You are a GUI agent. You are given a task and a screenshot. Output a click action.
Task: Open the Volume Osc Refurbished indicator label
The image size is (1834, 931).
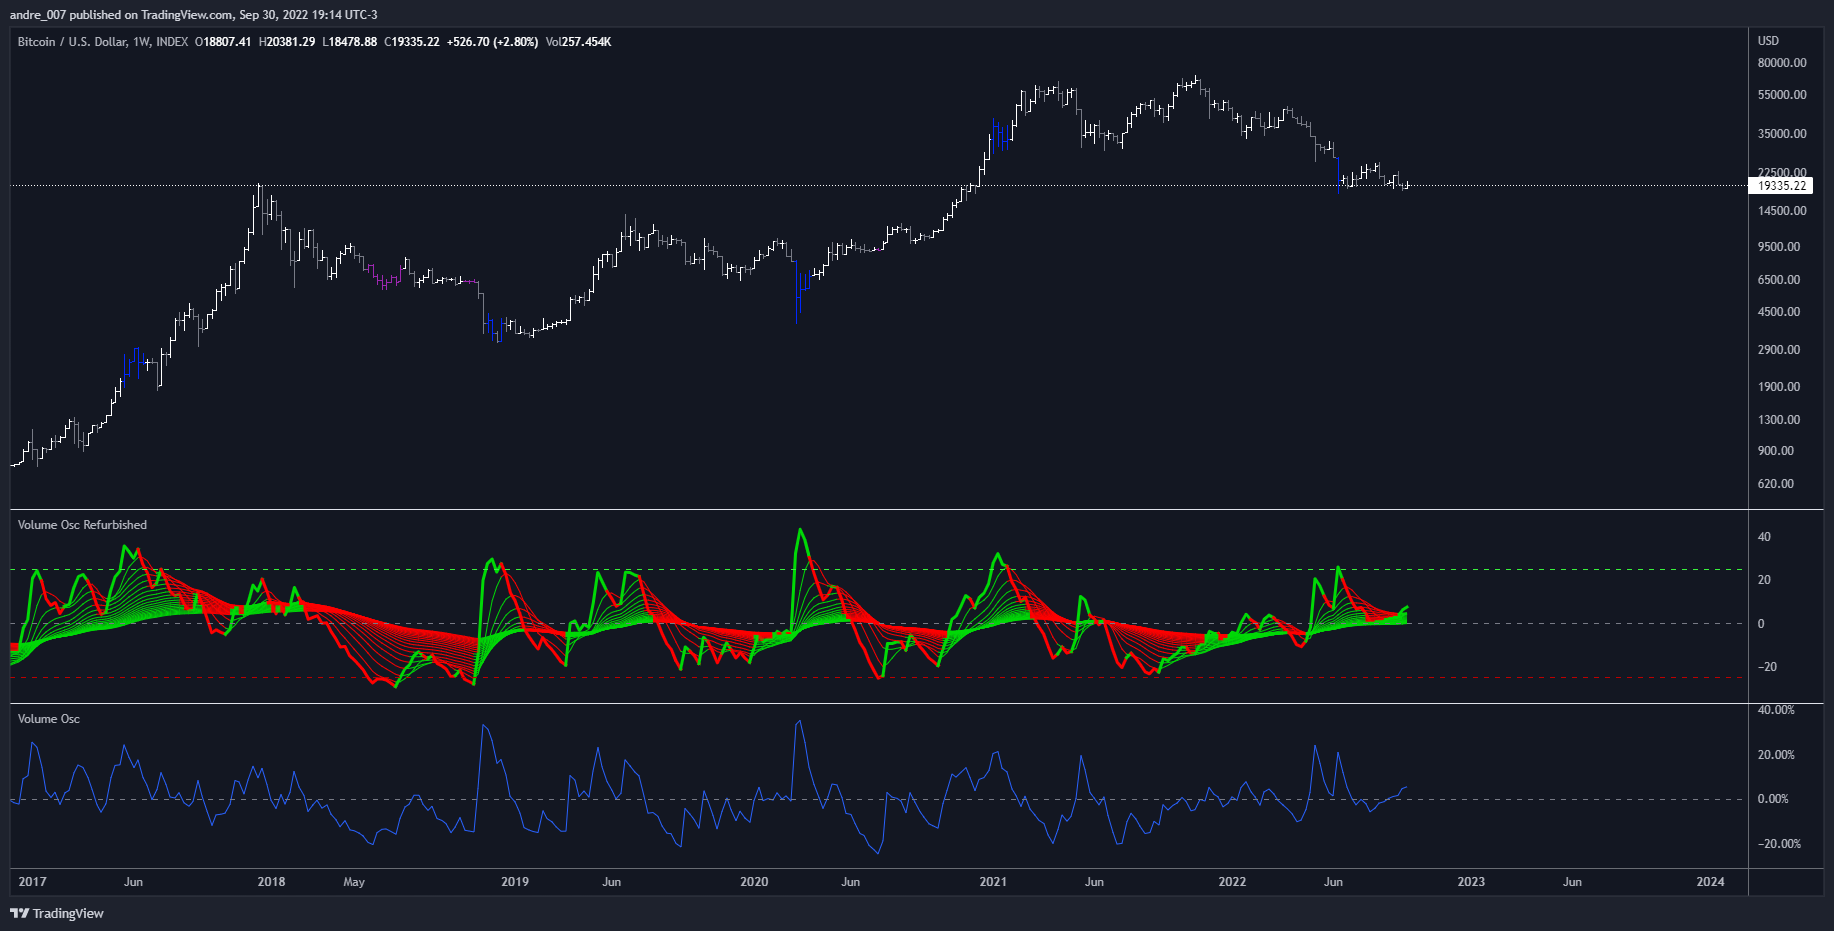[82, 525]
